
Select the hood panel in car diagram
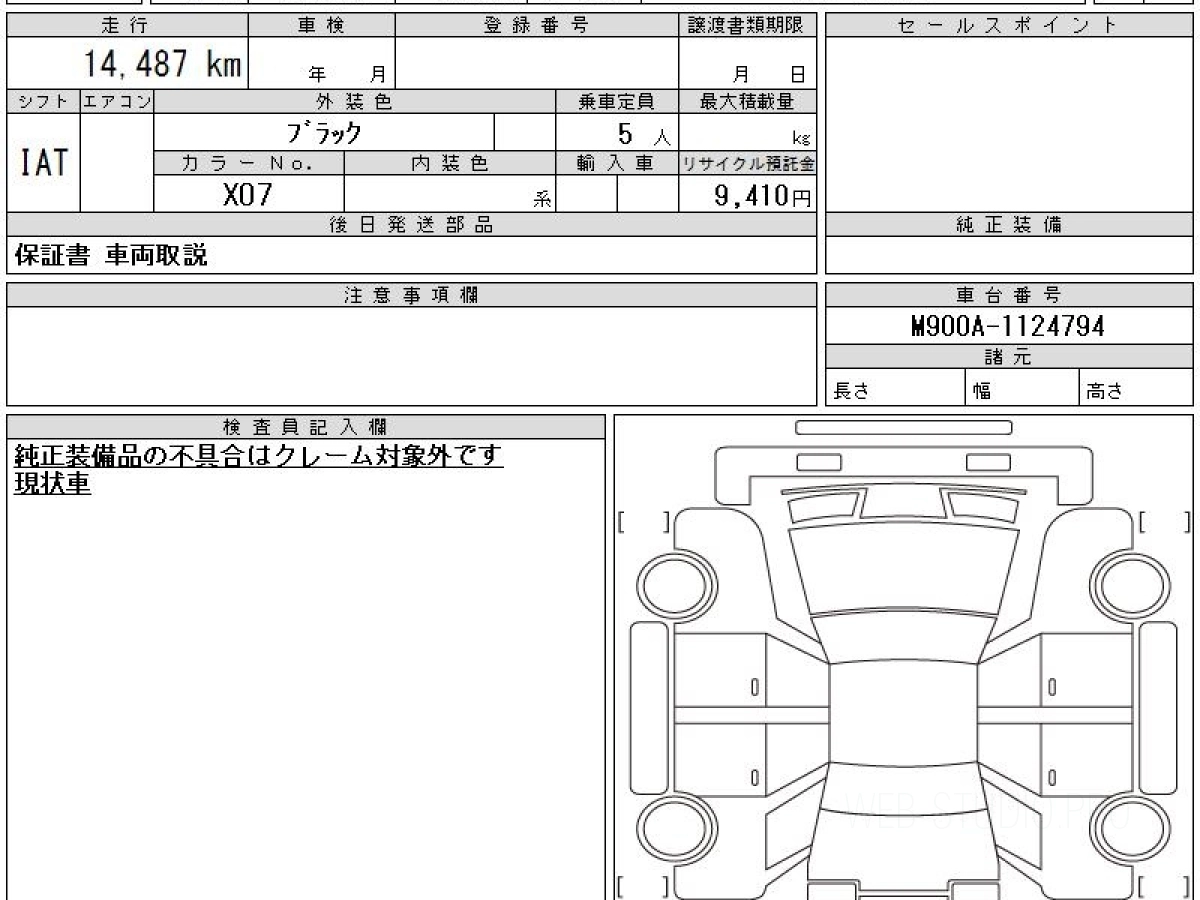pyautogui.click(x=903, y=567)
